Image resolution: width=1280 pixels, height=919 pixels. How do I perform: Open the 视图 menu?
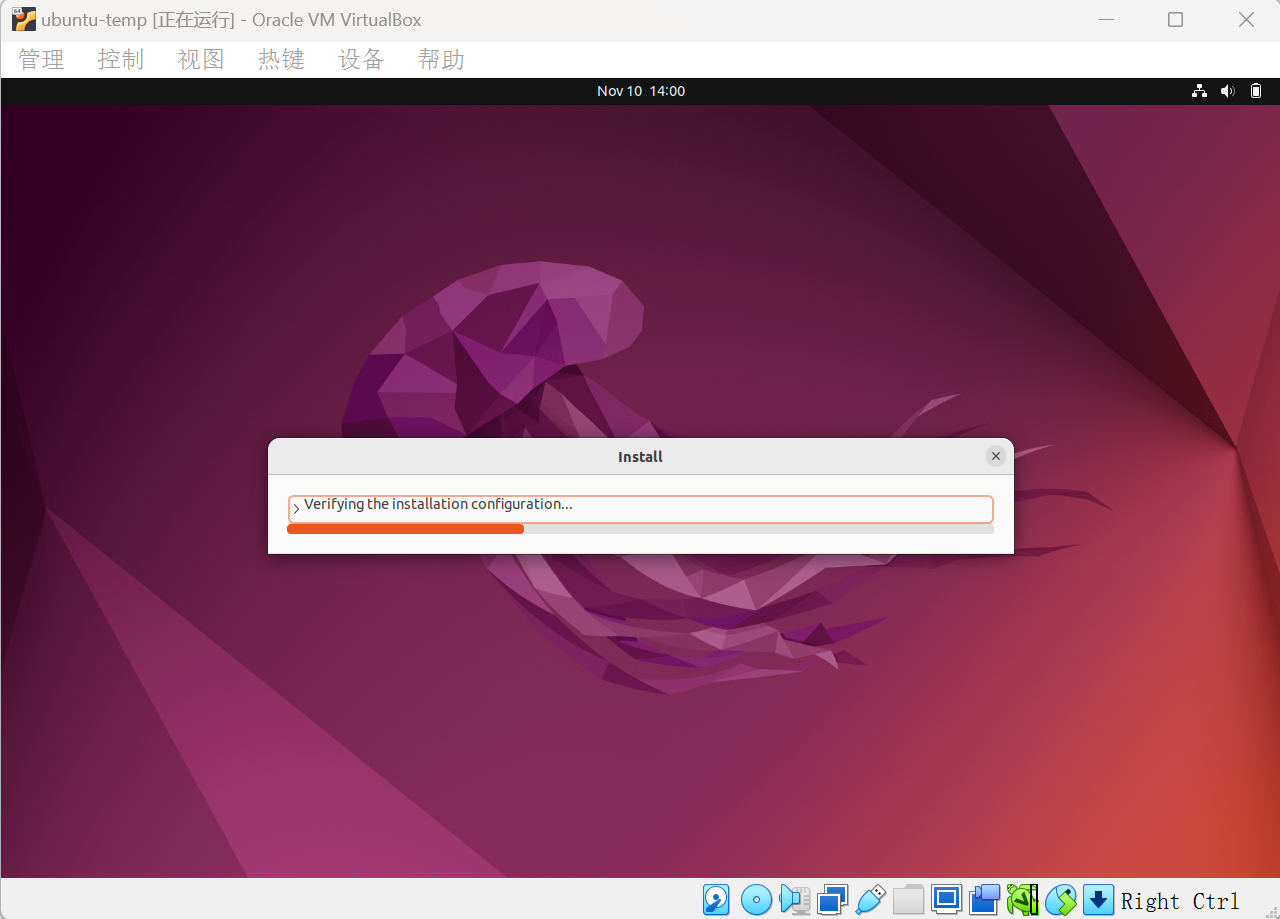point(201,60)
